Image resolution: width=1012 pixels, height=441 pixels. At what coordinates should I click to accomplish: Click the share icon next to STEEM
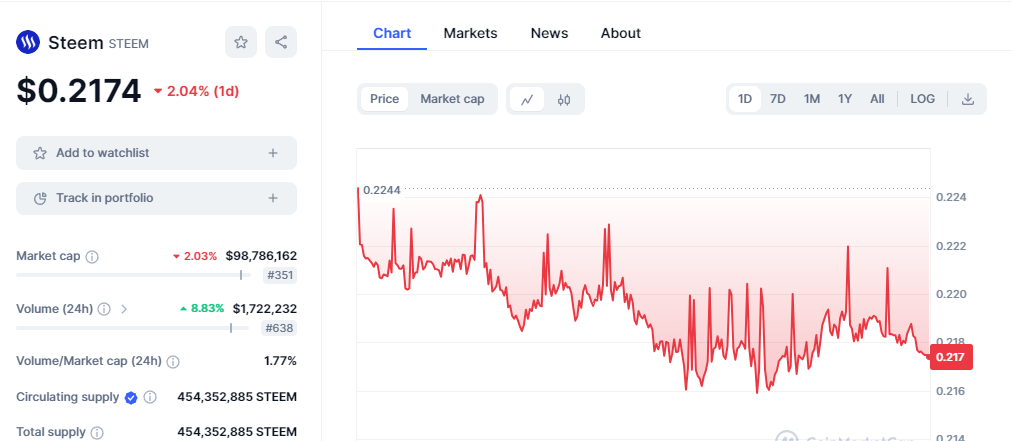281,42
